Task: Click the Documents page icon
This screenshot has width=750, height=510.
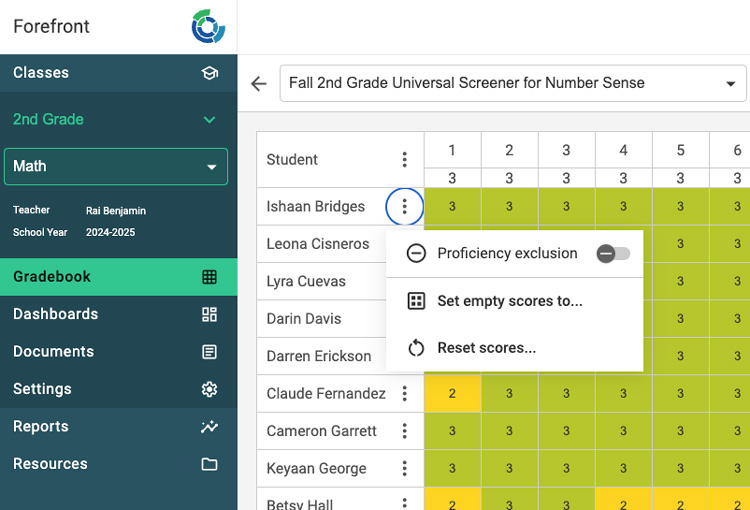Action: tap(210, 352)
